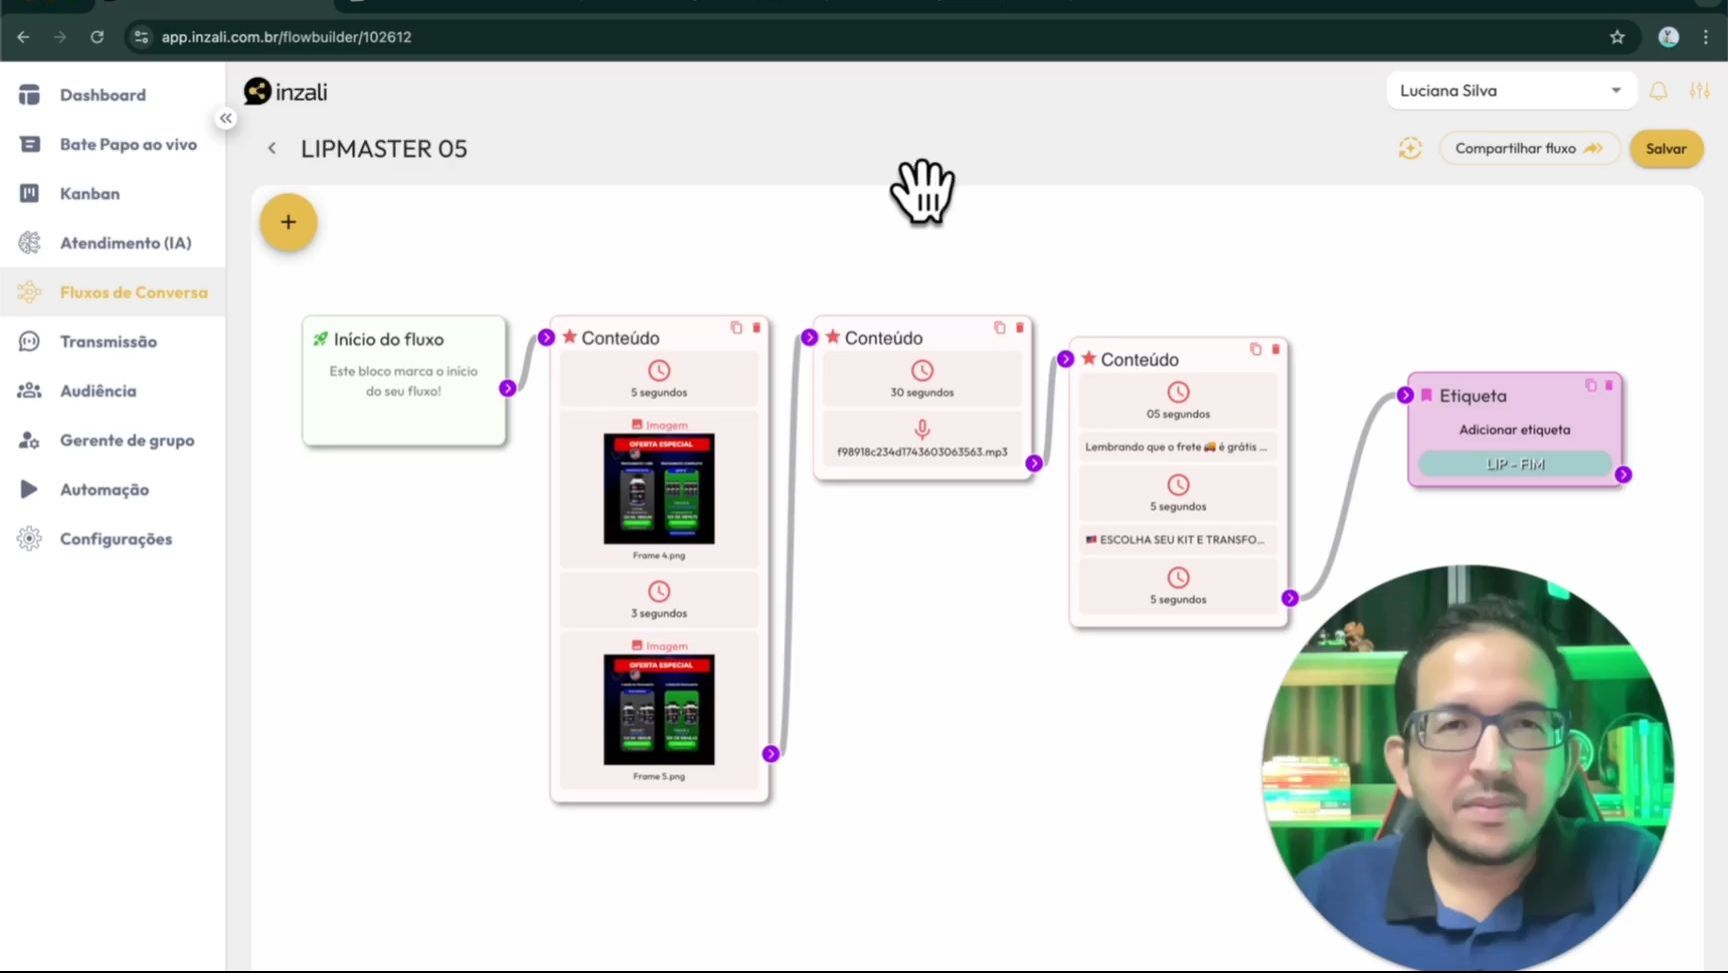Open 'ESCOLHA SEU KIT E TRANSFO...' message
This screenshot has width=1728, height=973.
[1178, 539]
